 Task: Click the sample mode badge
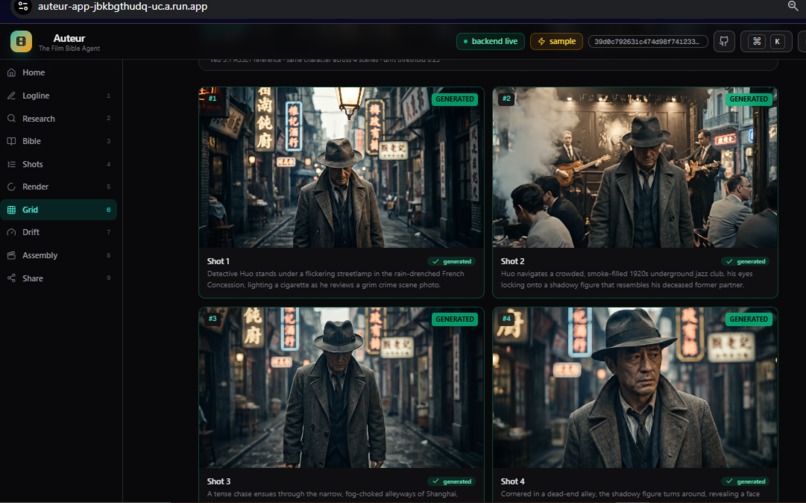click(x=556, y=42)
